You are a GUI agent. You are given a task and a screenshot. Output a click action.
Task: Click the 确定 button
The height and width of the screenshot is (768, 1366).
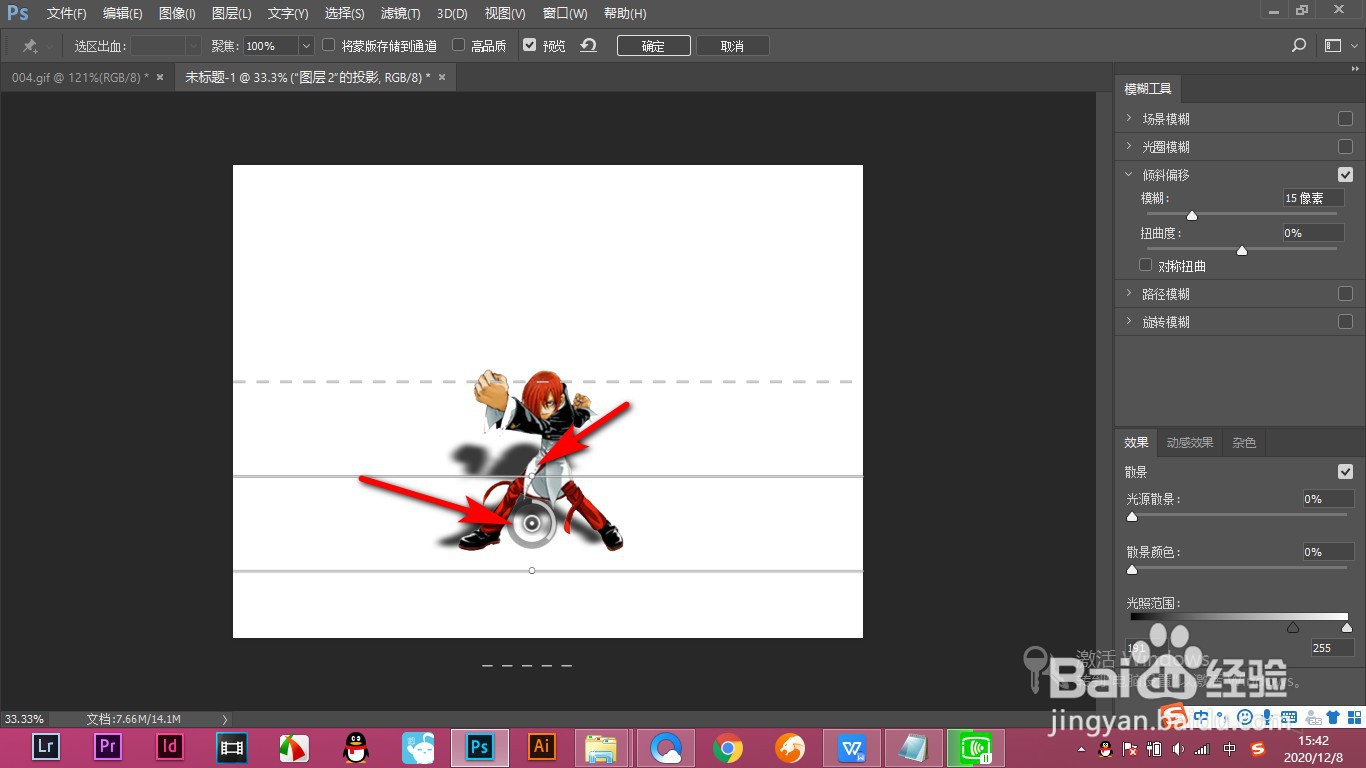tap(653, 46)
